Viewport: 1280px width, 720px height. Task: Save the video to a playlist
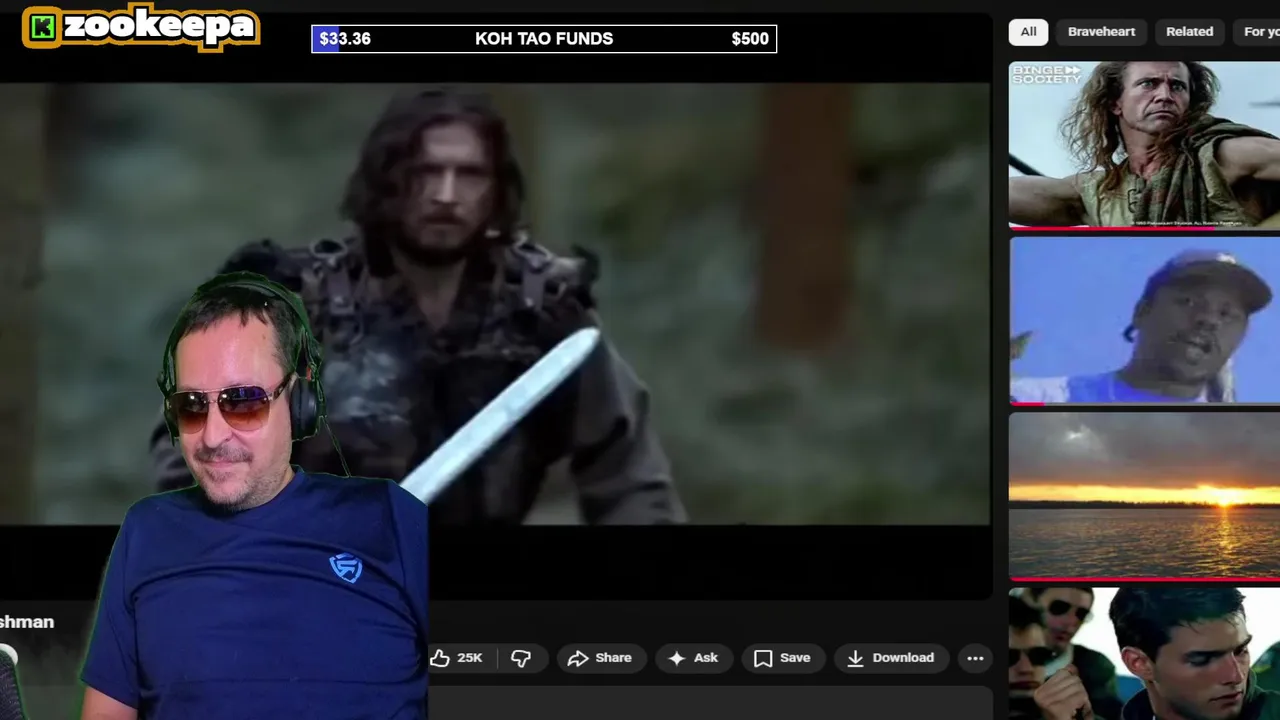[782, 658]
